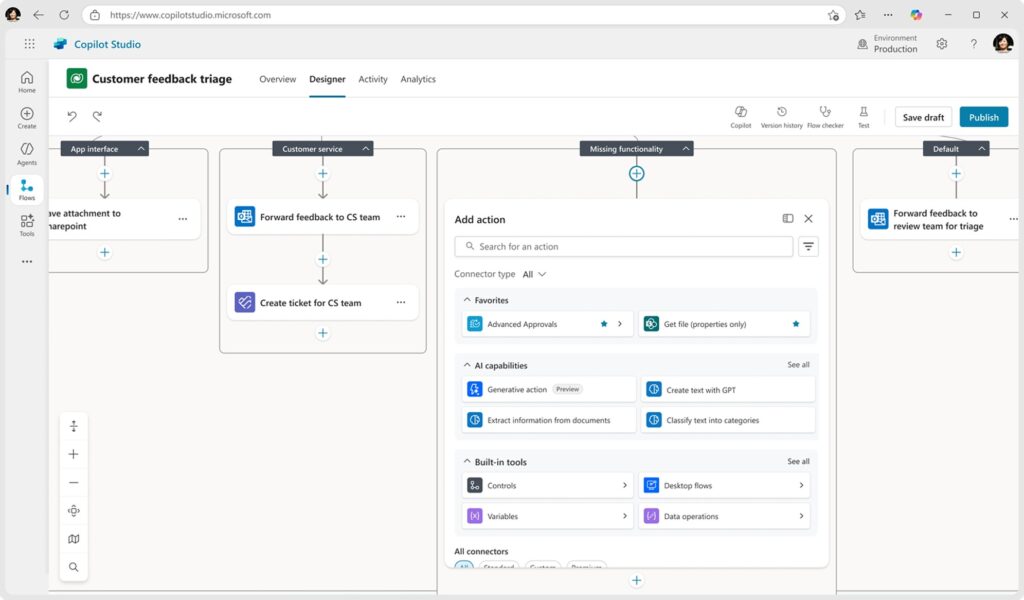This screenshot has width=1024, height=600.
Task: Open the Flows section in the left sidebar
Action: click(x=26, y=188)
